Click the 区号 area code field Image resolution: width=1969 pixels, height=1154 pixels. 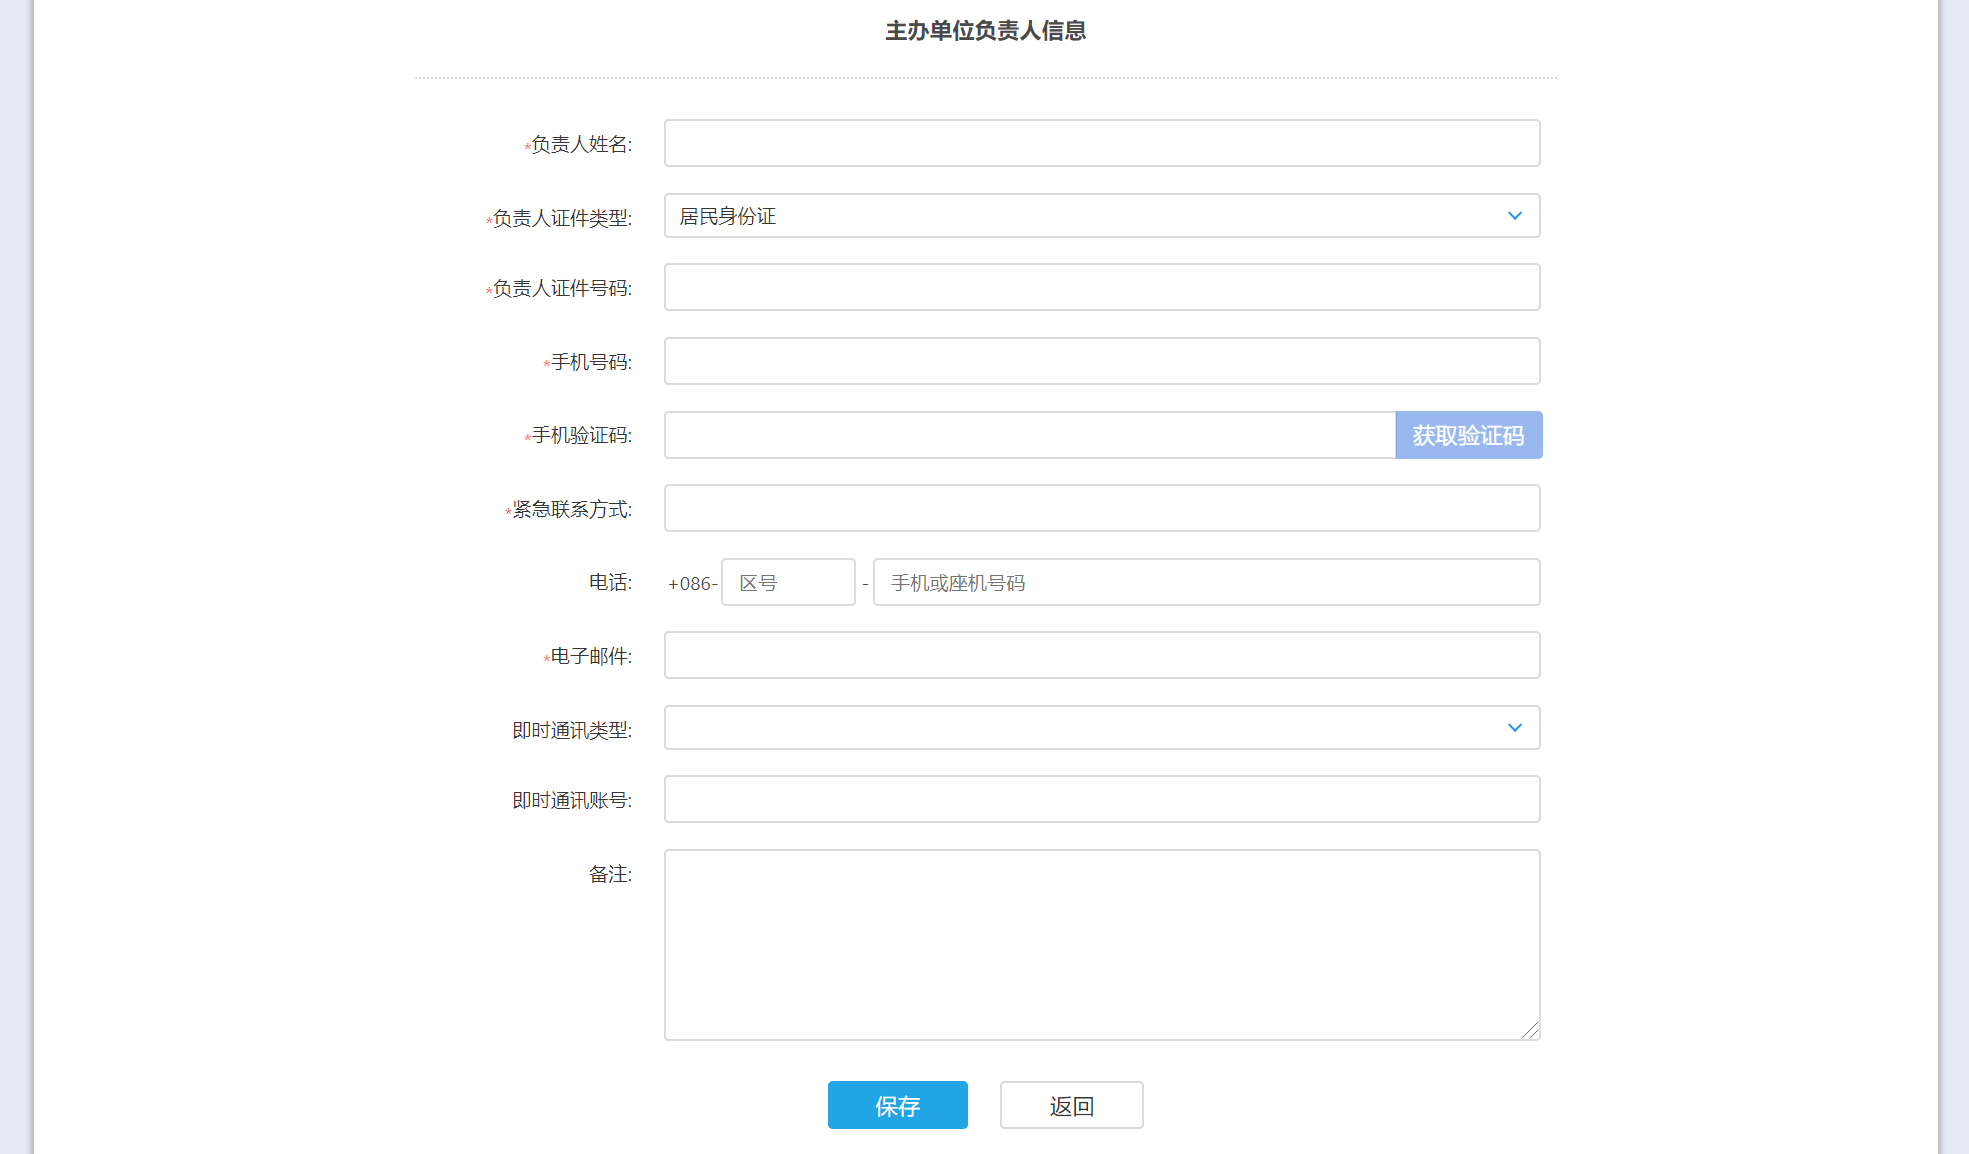click(788, 582)
